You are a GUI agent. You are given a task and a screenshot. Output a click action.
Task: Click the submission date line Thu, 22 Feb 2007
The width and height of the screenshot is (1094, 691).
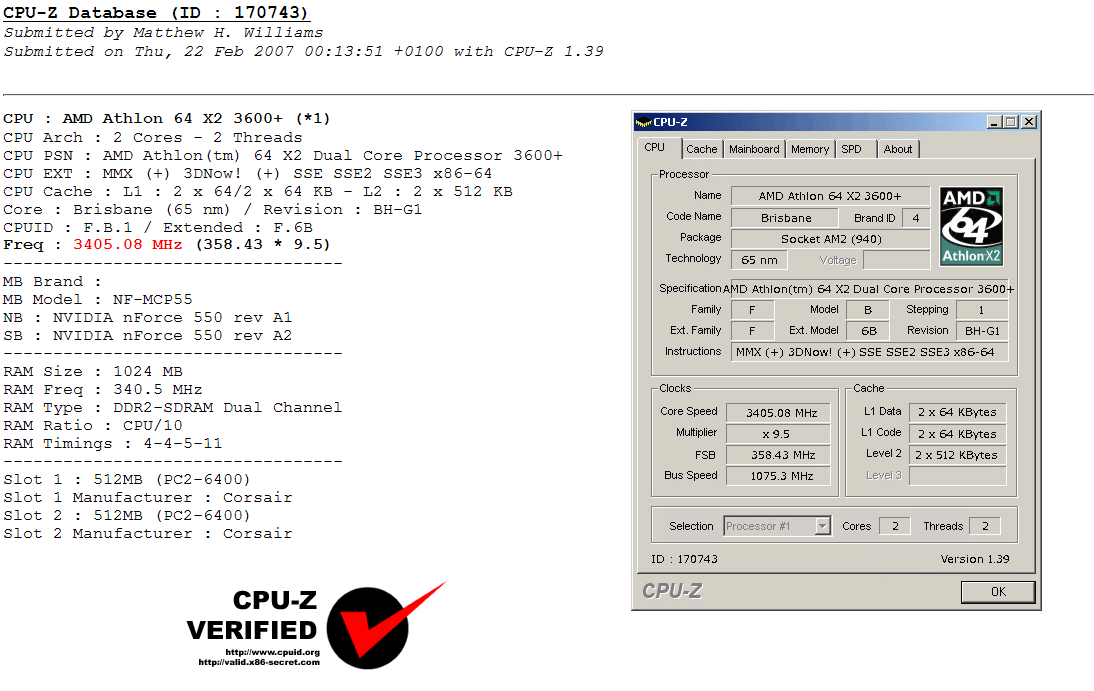click(x=304, y=51)
